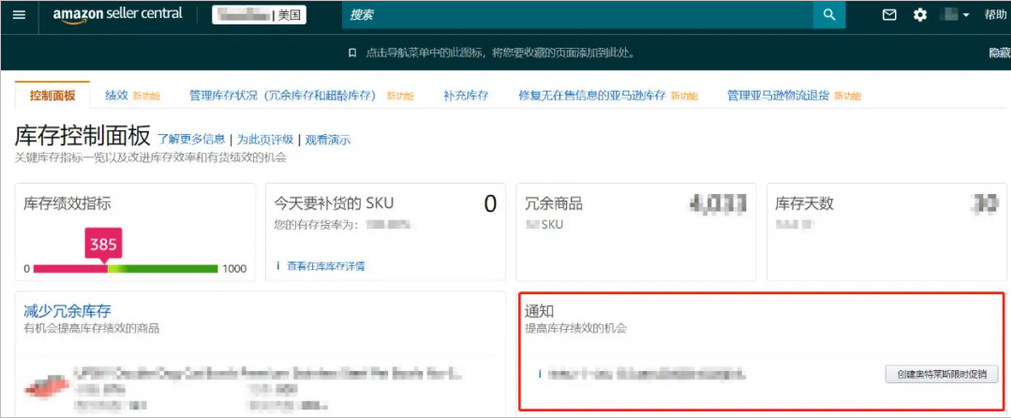Open the 了解更多信息 link
This screenshot has height=418, width=1011.
click(191, 140)
